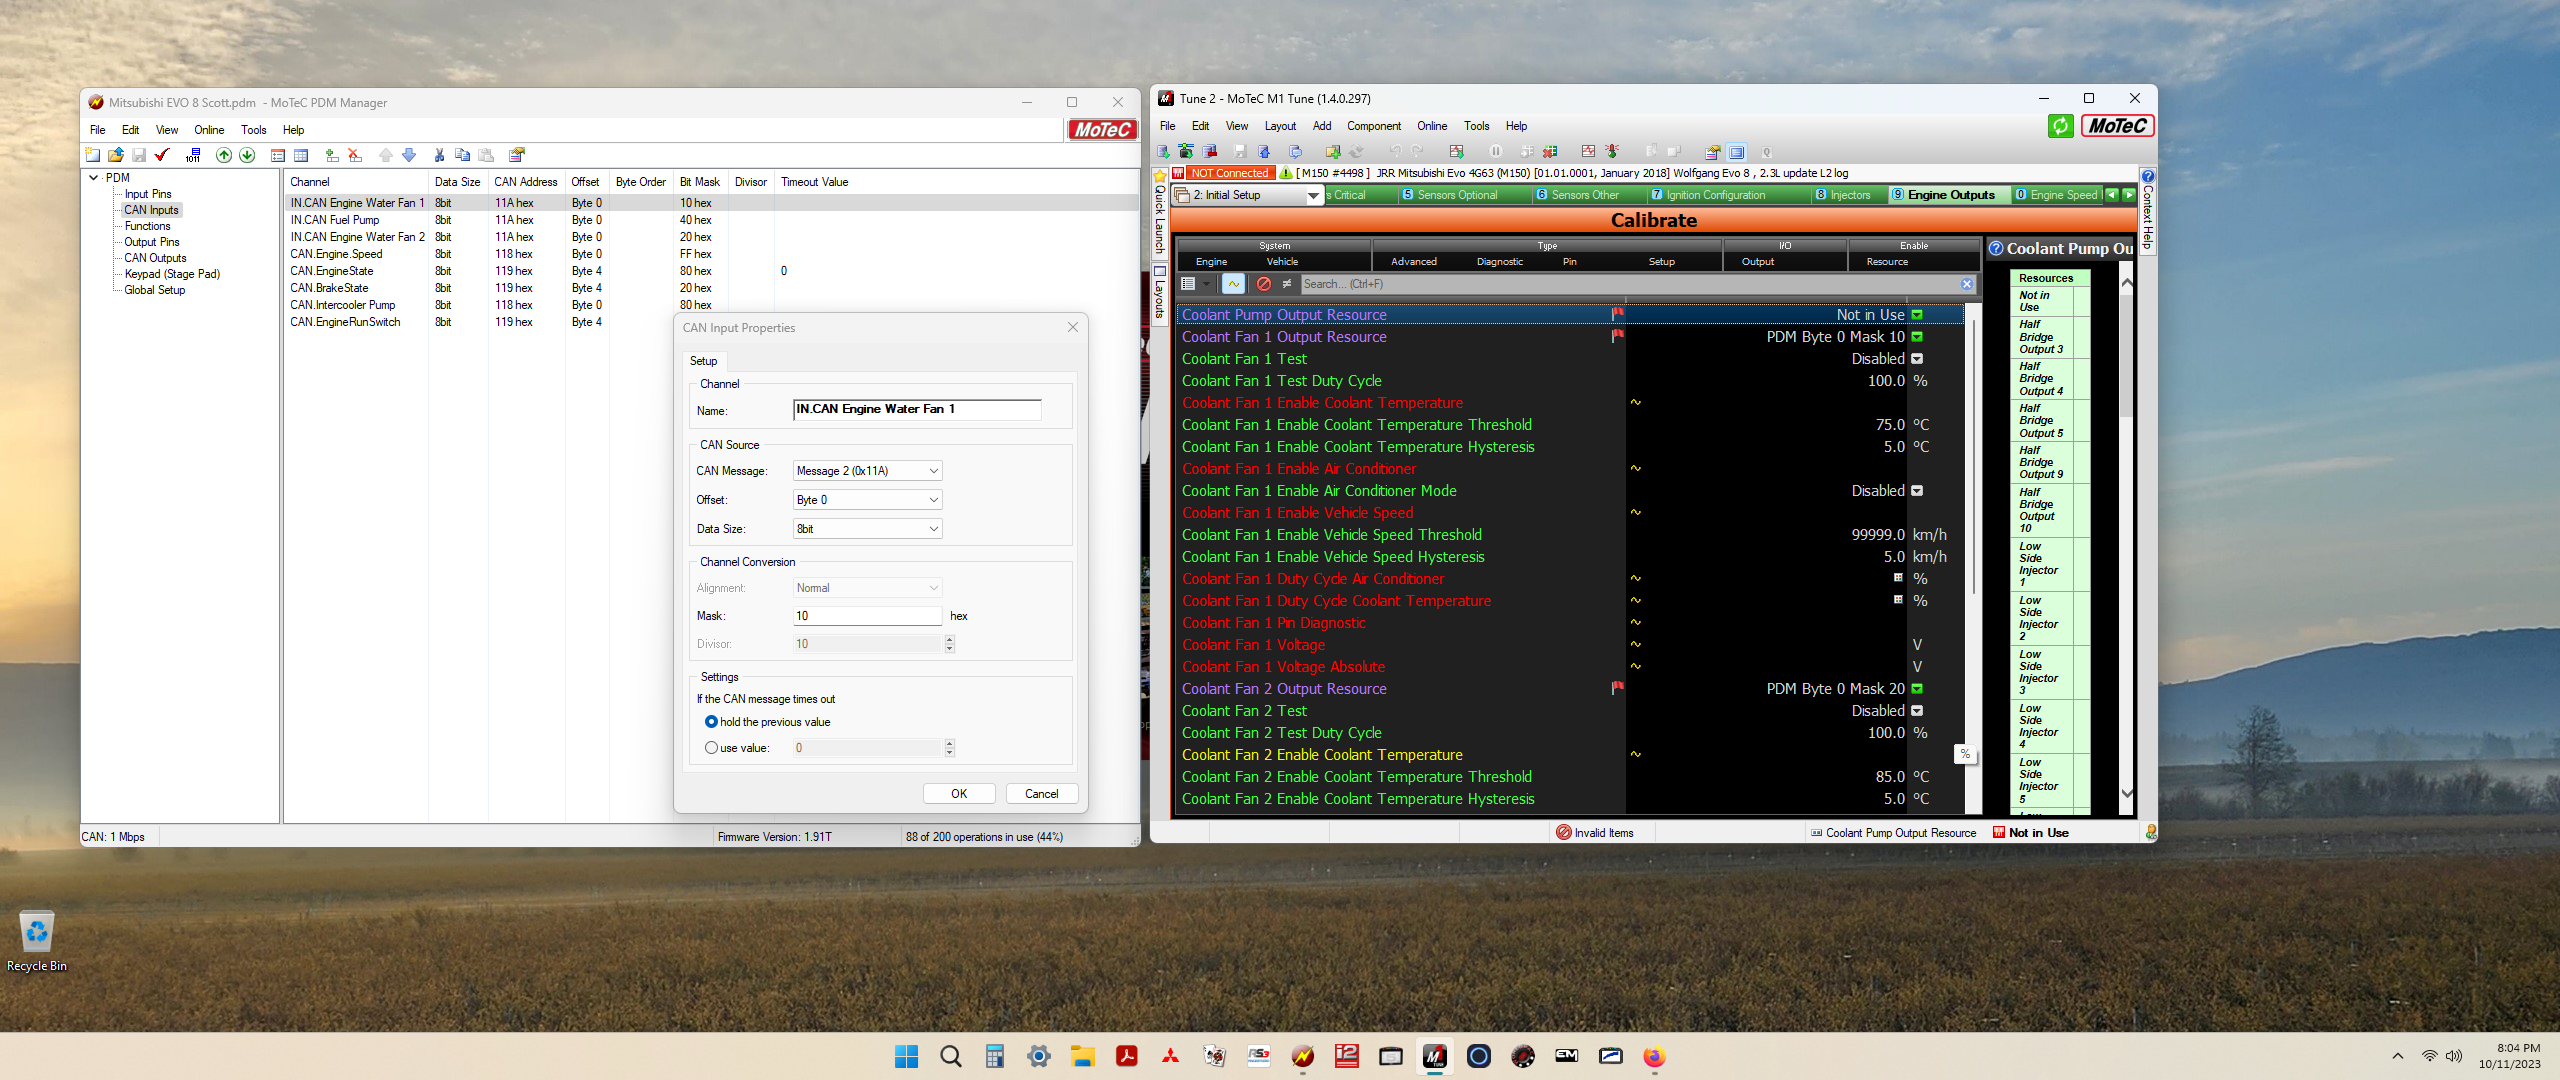Select 'hold the previous value' radio button
Viewport: 2560px width, 1080px height.
point(711,722)
